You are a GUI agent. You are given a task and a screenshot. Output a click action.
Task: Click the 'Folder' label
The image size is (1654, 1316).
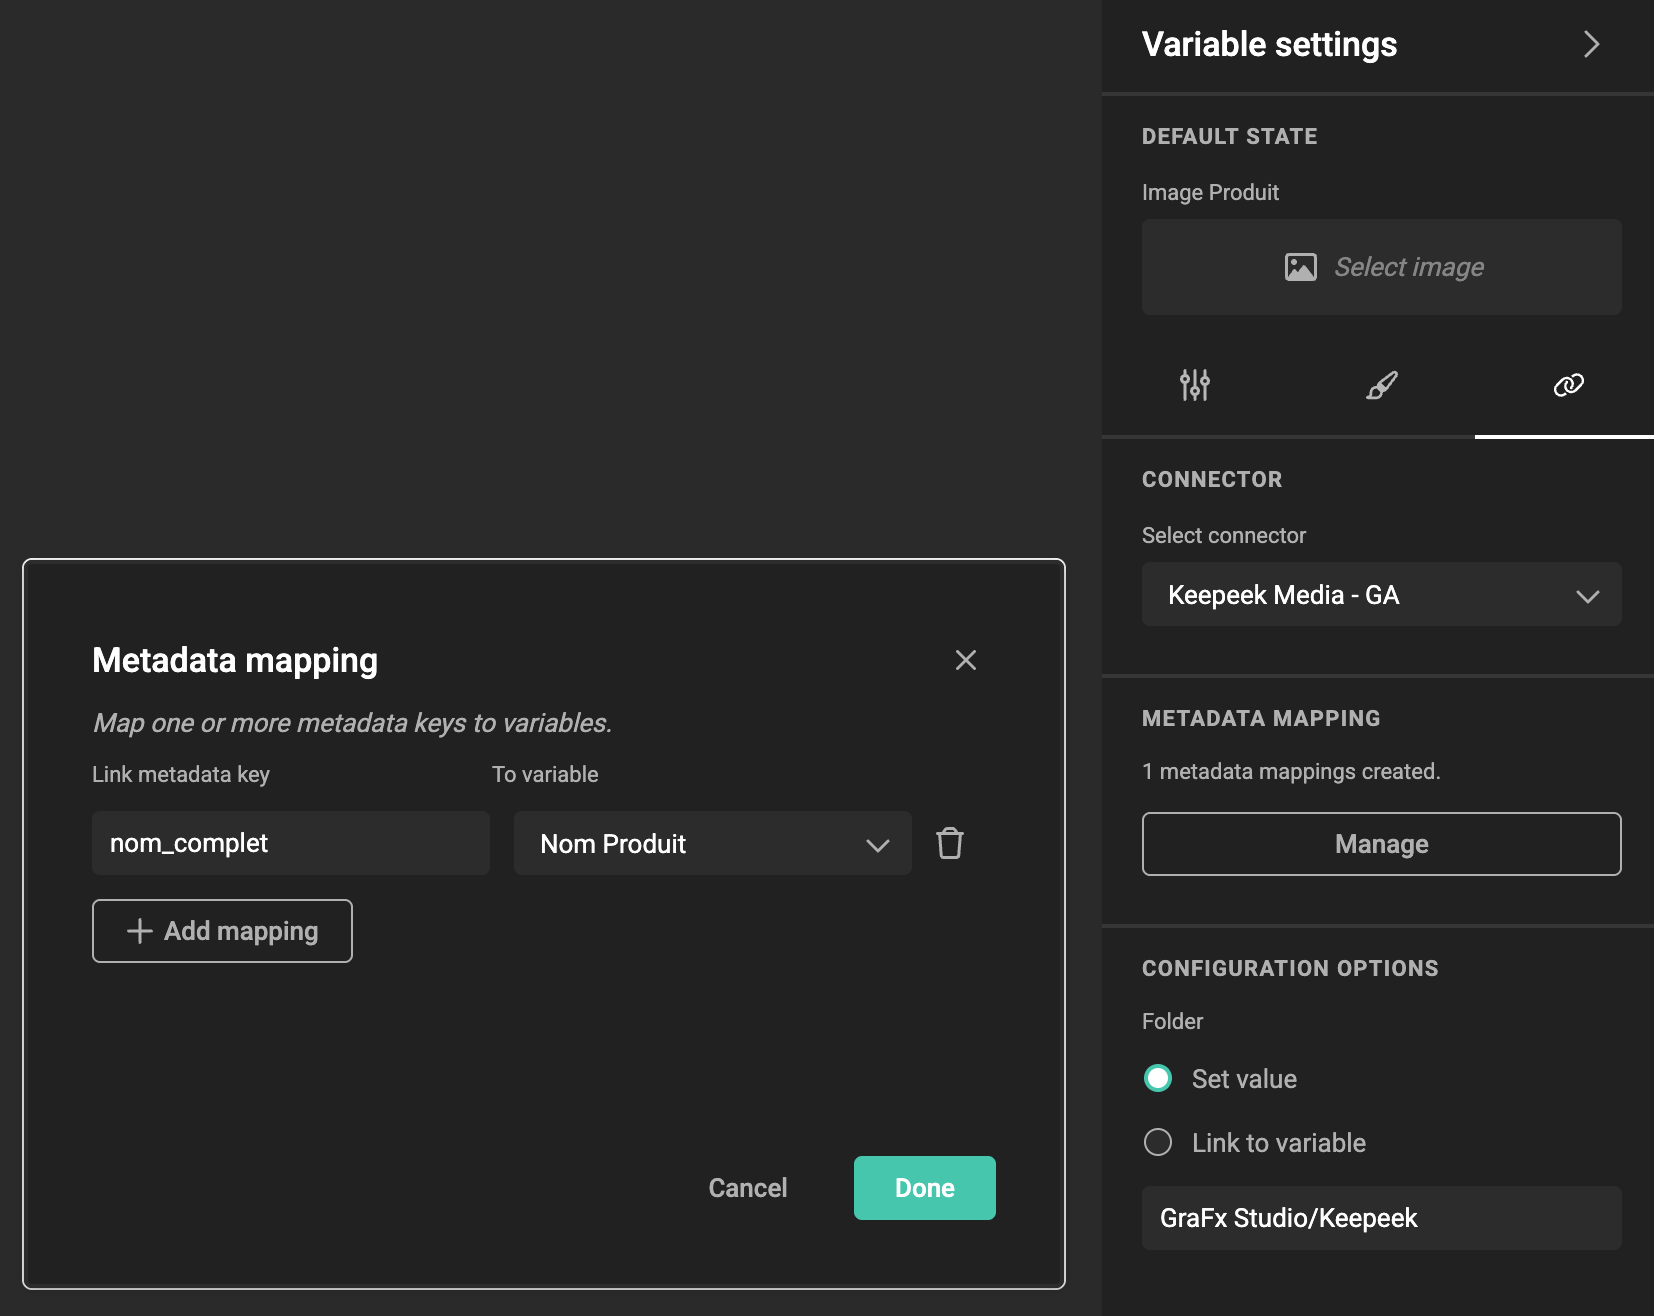[1172, 1021]
